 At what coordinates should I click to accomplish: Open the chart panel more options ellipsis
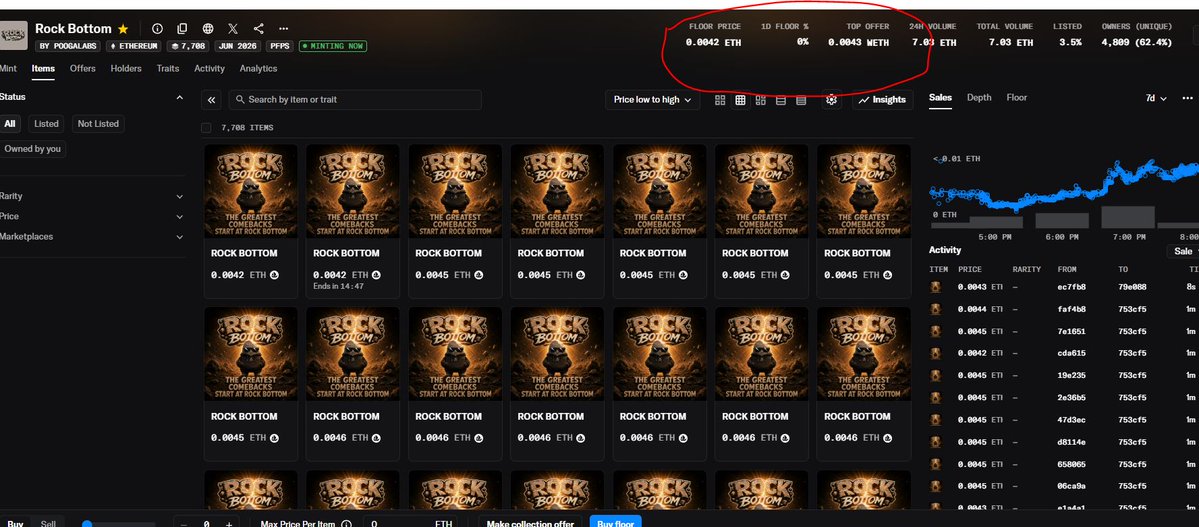[1187, 98]
